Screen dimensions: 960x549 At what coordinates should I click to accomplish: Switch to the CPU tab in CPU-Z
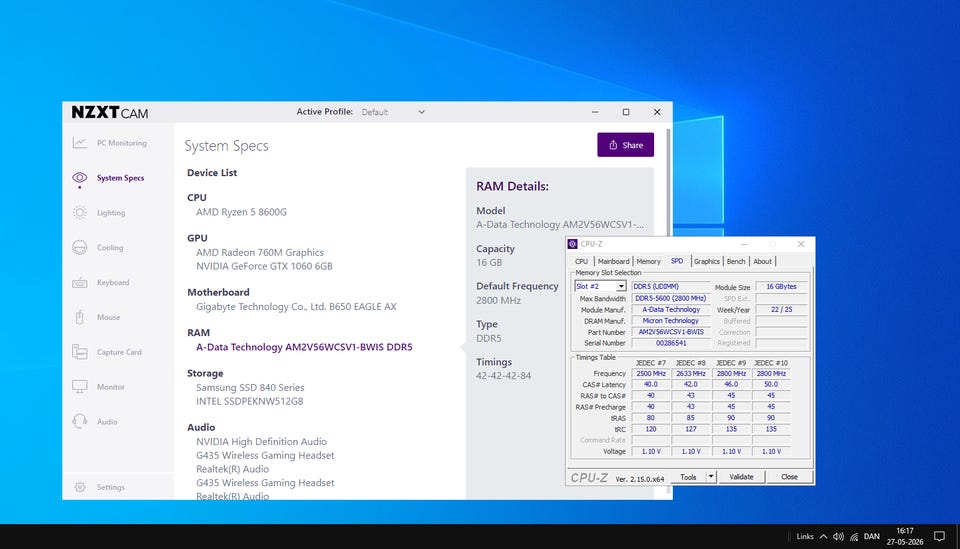582,261
